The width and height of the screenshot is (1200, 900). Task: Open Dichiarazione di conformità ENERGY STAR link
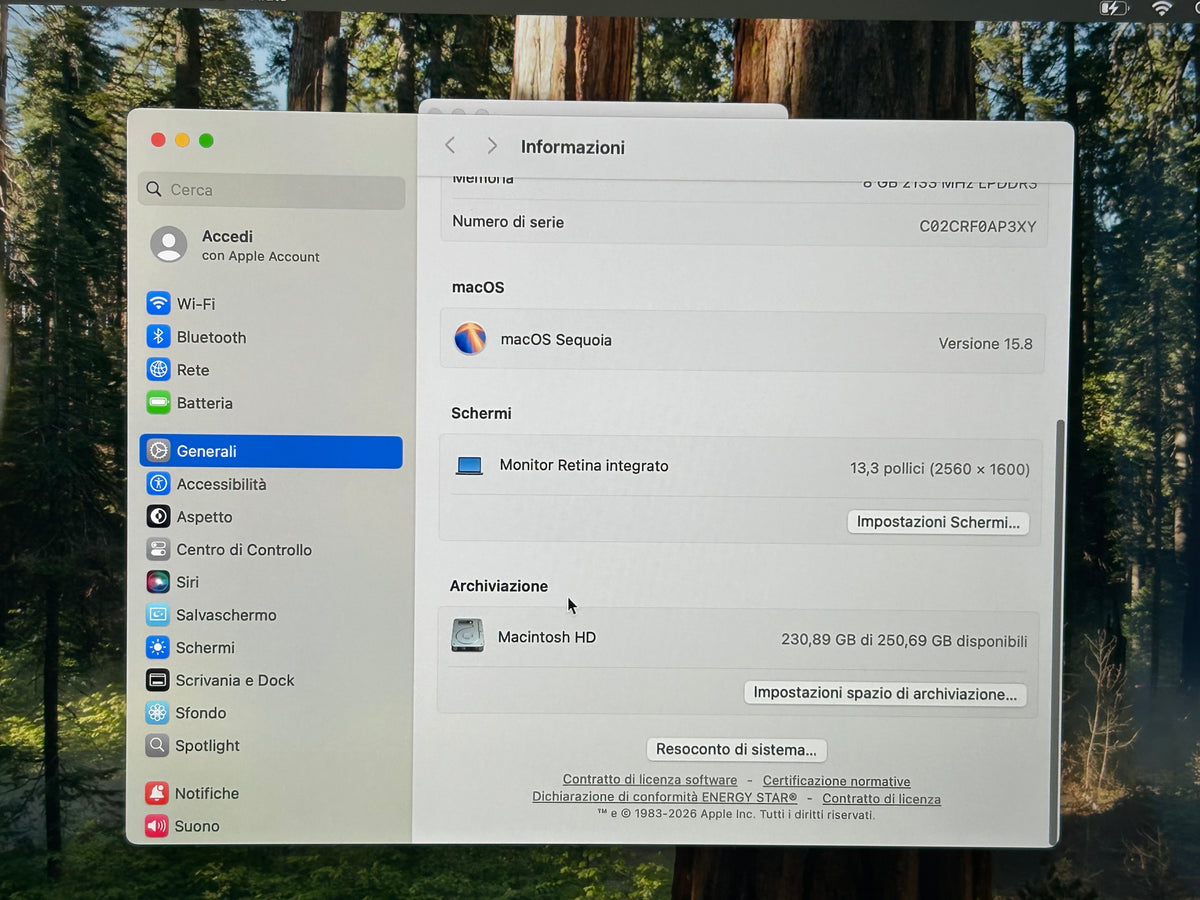665,797
